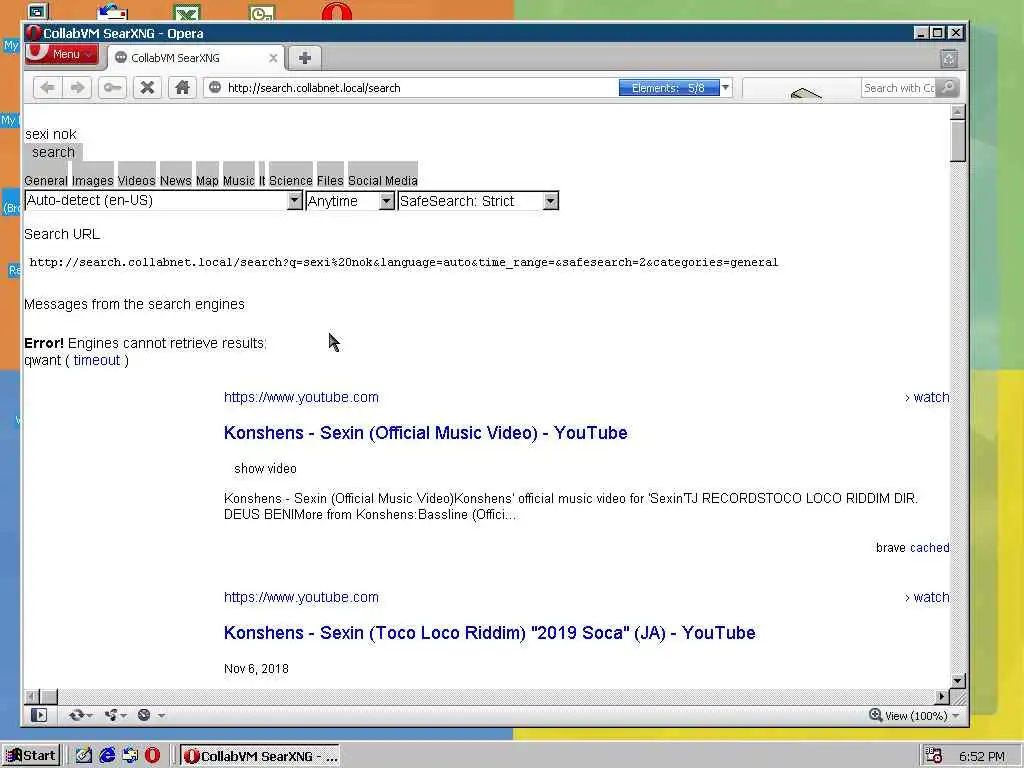Open the SafeSearch: Strict dropdown
The width and height of the screenshot is (1024, 768).
pyautogui.click(x=478, y=201)
